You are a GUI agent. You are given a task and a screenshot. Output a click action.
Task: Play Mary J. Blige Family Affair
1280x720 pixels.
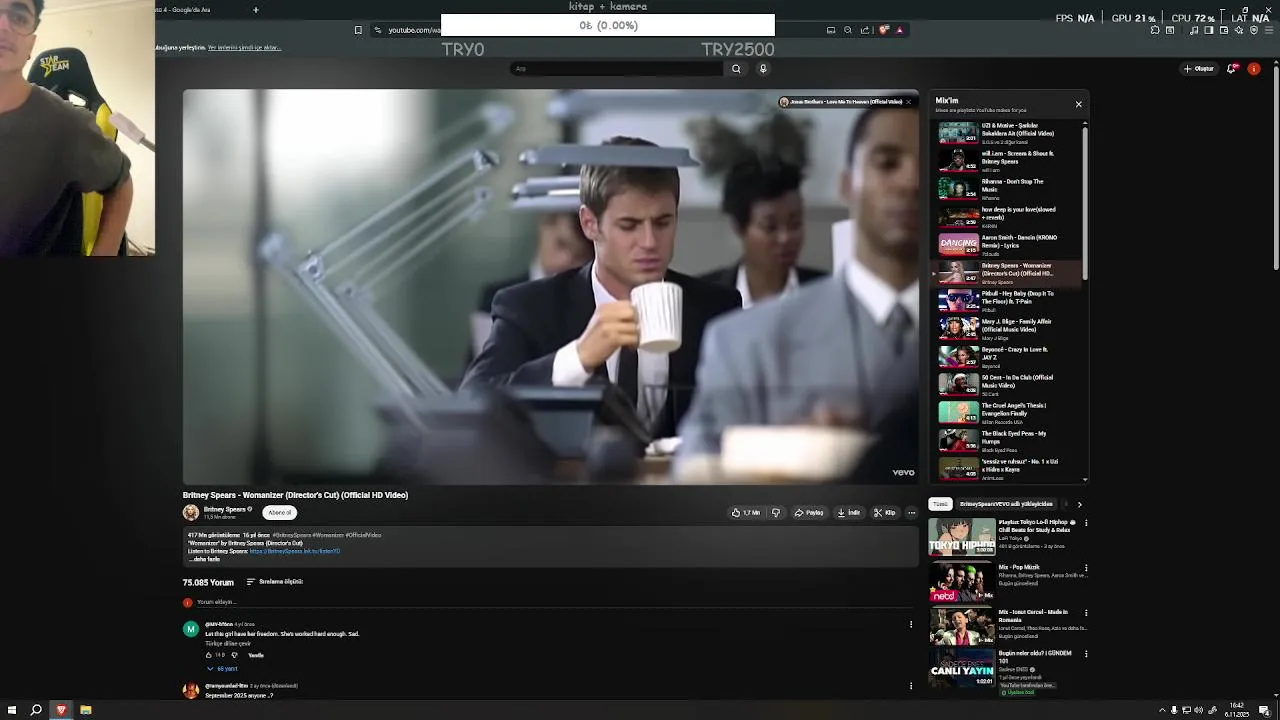pyautogui.click(x=1008, y=329)
